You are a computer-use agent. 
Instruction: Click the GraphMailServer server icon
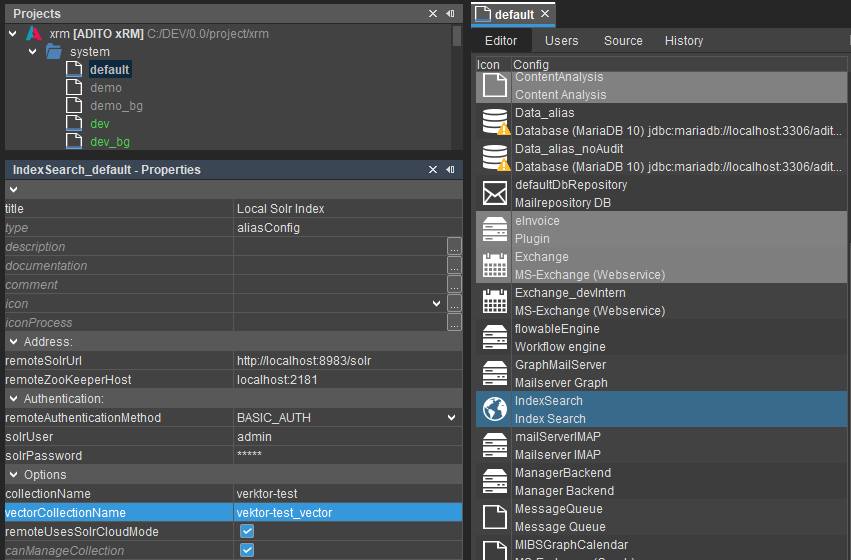494,373
